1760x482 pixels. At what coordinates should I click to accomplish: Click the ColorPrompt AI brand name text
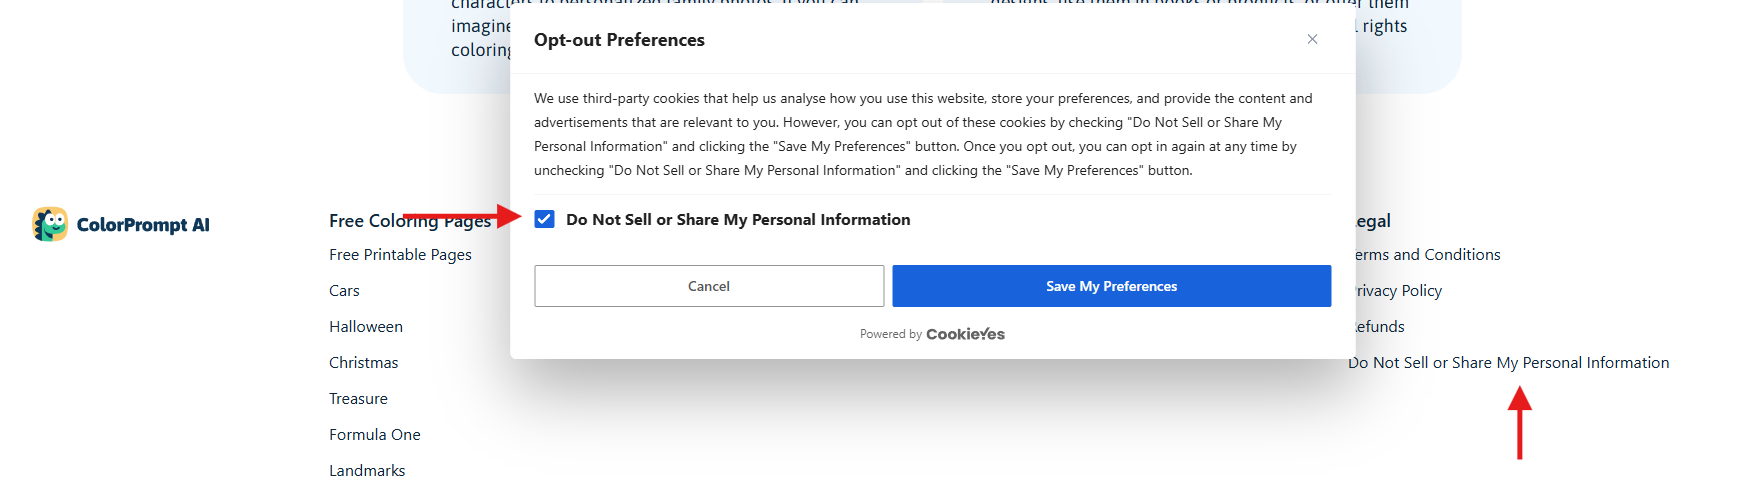point(143,225)
